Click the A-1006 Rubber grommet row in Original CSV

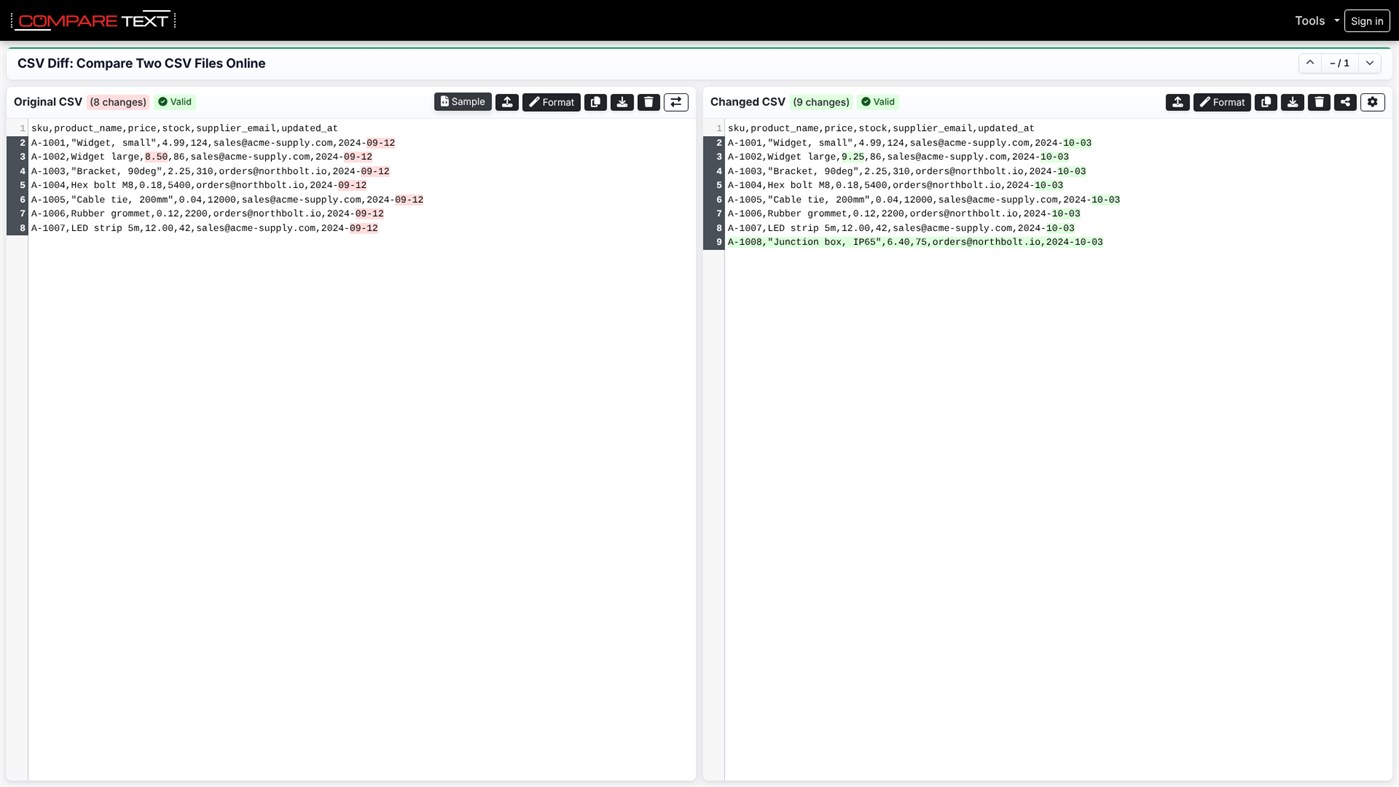pos(207,214)
